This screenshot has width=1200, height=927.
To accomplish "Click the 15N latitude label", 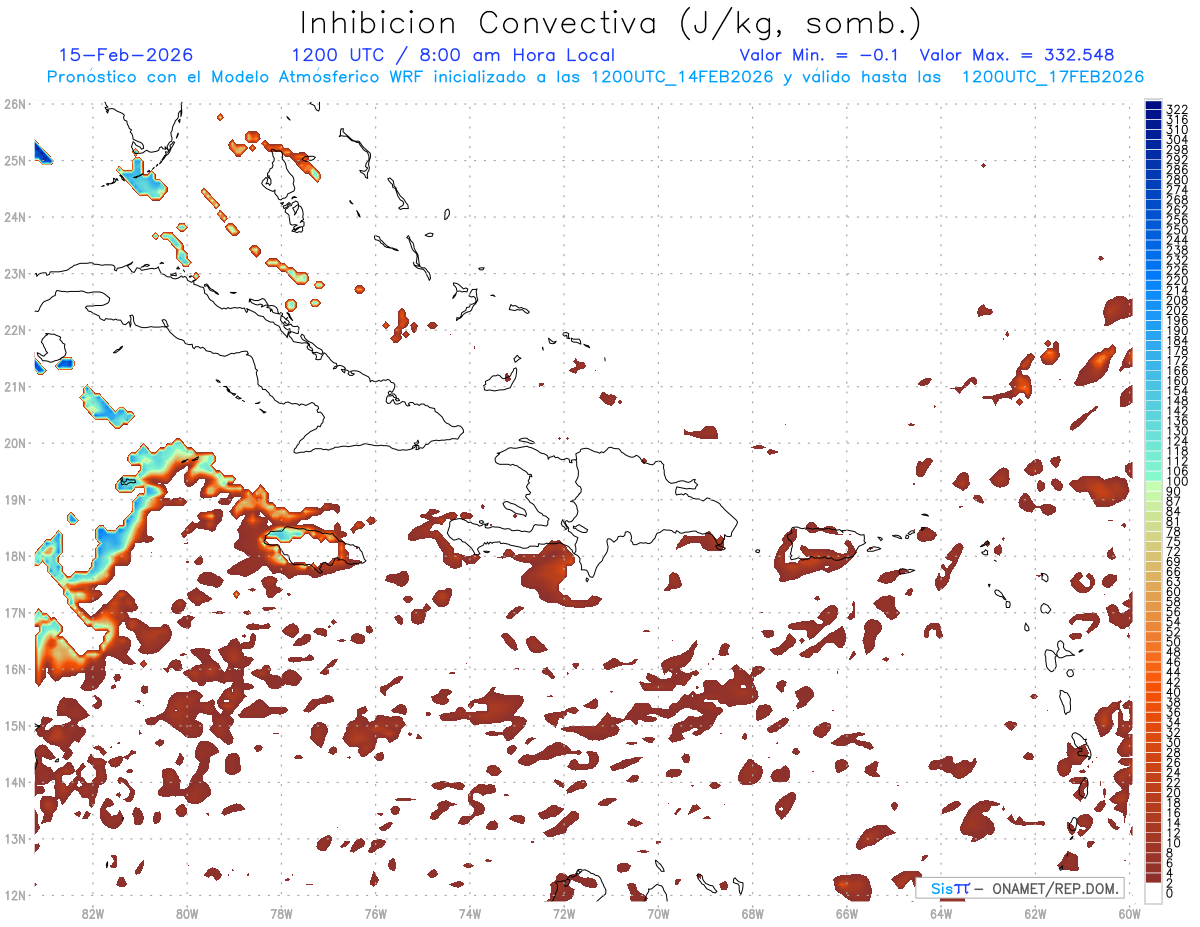I will click(x=15, y=725).
